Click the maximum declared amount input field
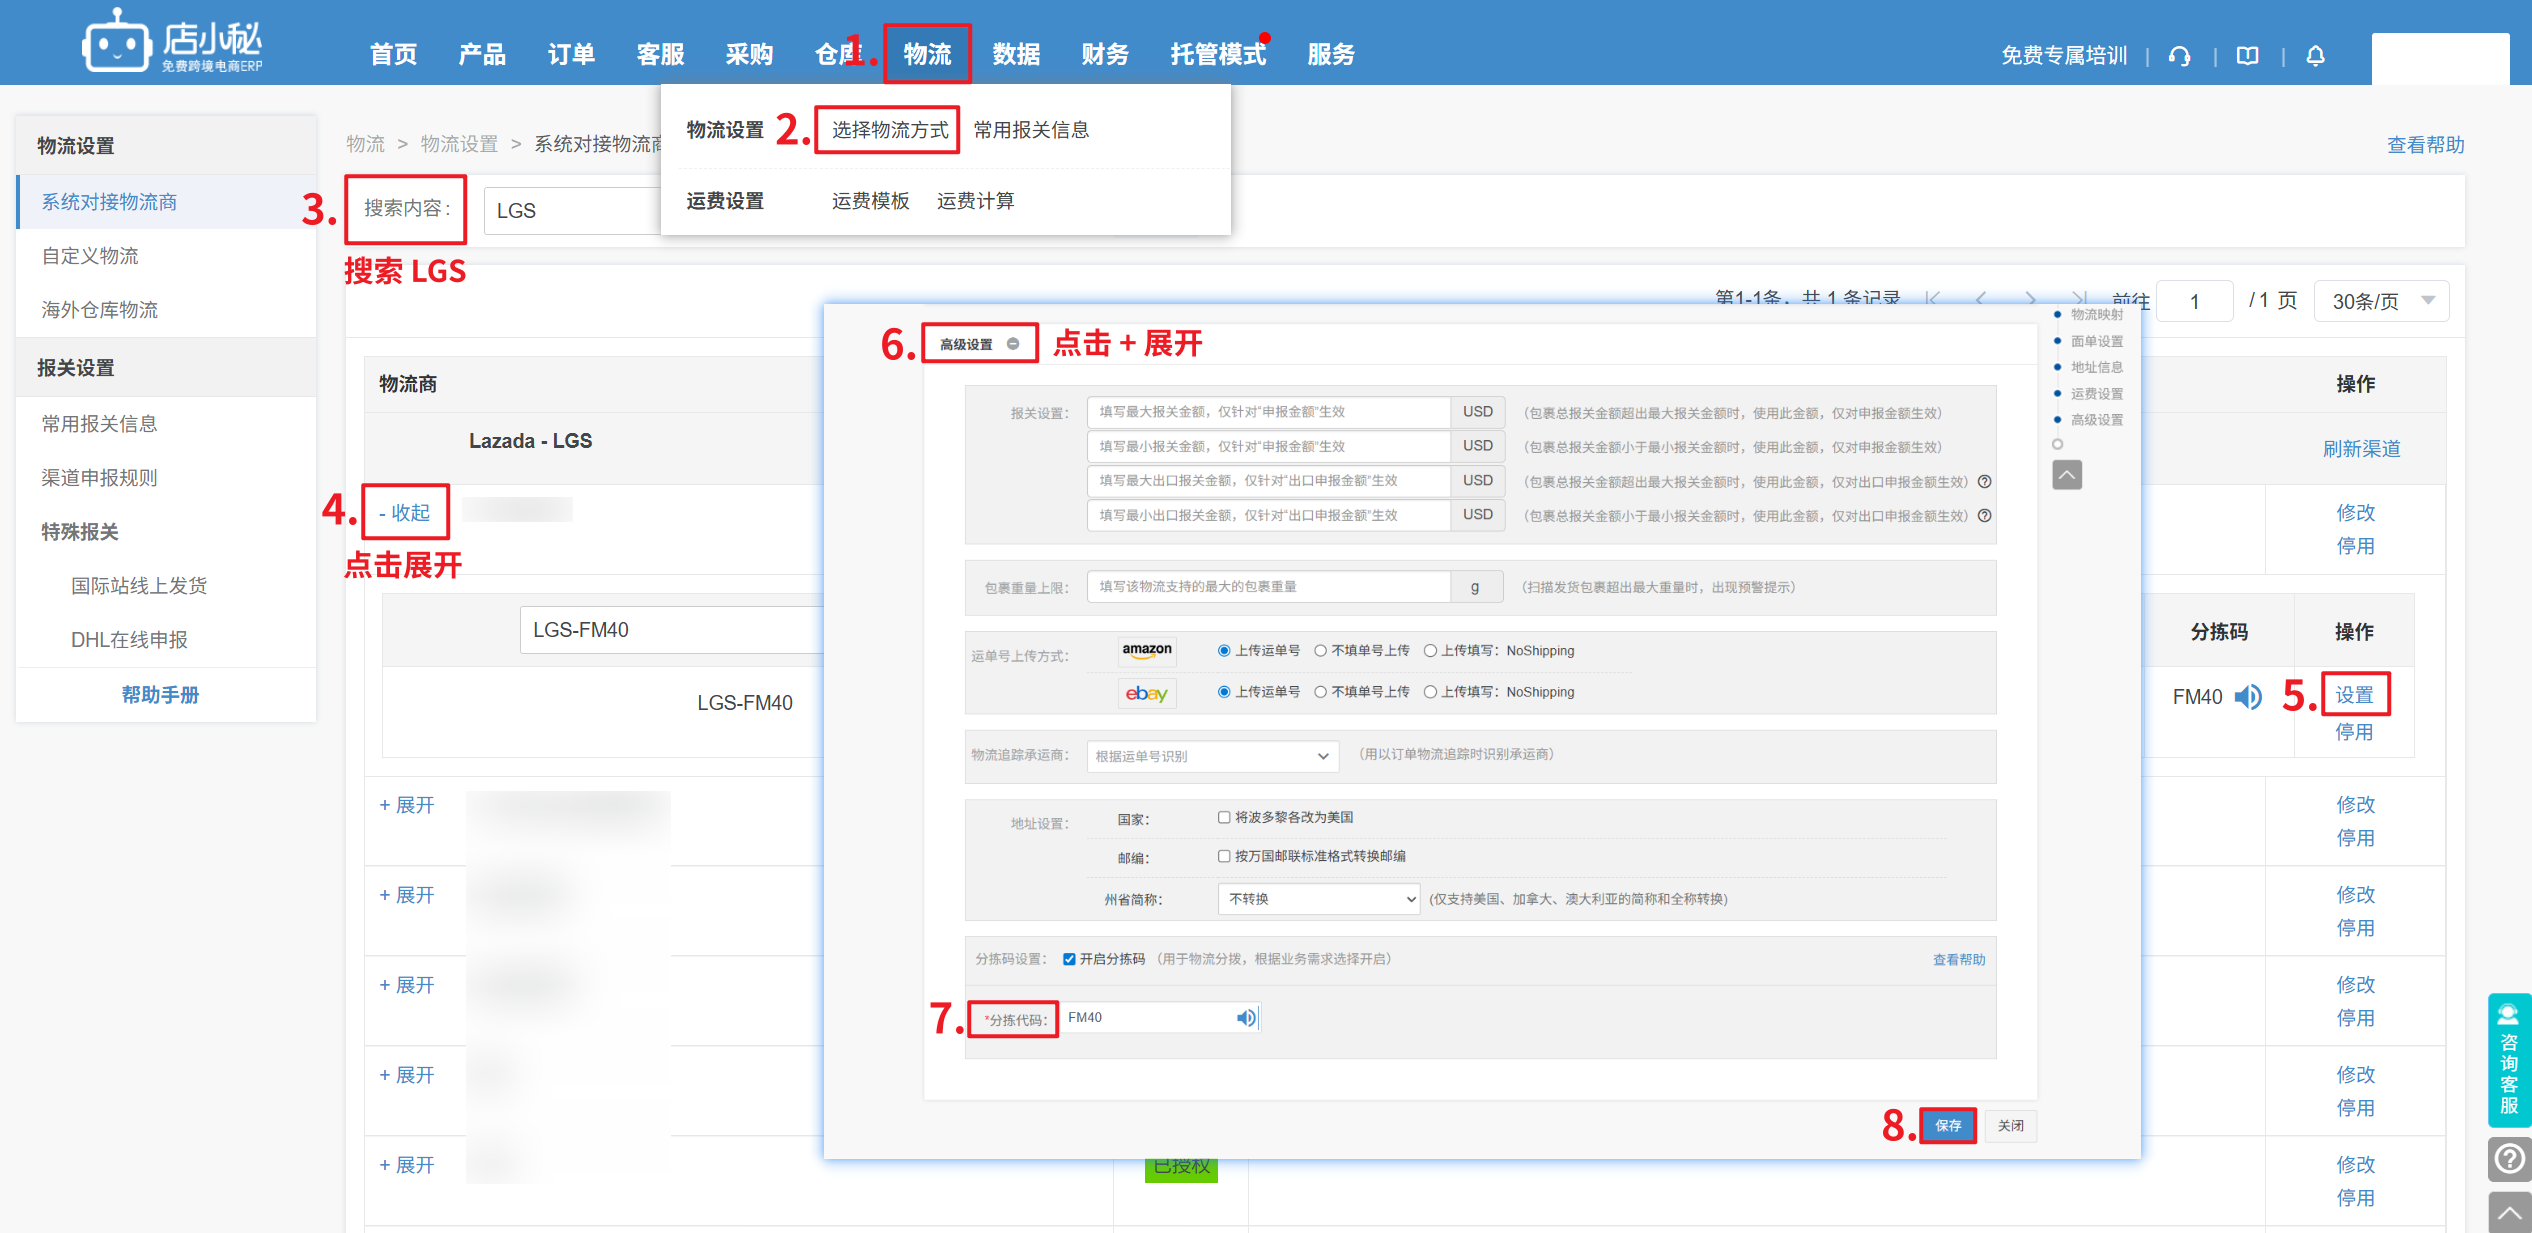 (1268, 412)
